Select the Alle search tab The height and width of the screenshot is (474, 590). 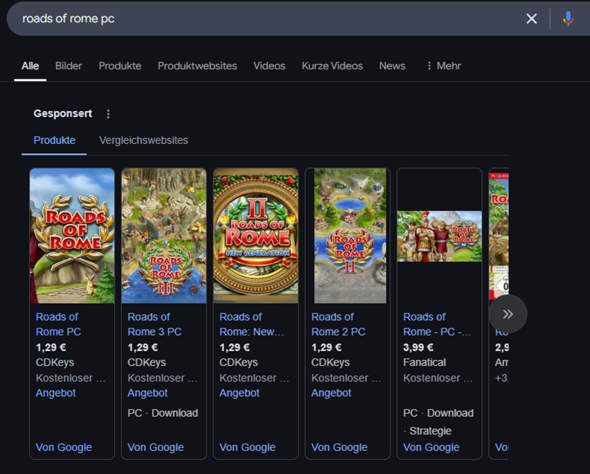tap(30, 66)
